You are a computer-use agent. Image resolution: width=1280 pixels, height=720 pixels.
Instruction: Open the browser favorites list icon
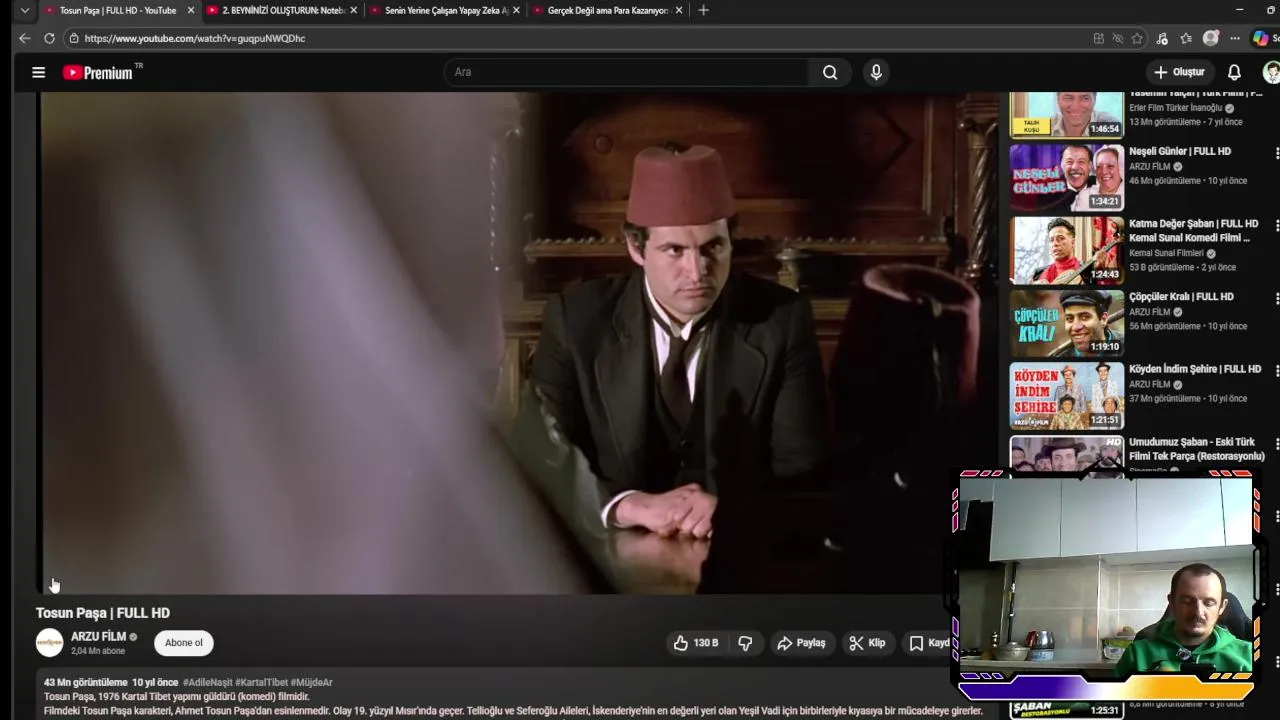(1186, 38)
